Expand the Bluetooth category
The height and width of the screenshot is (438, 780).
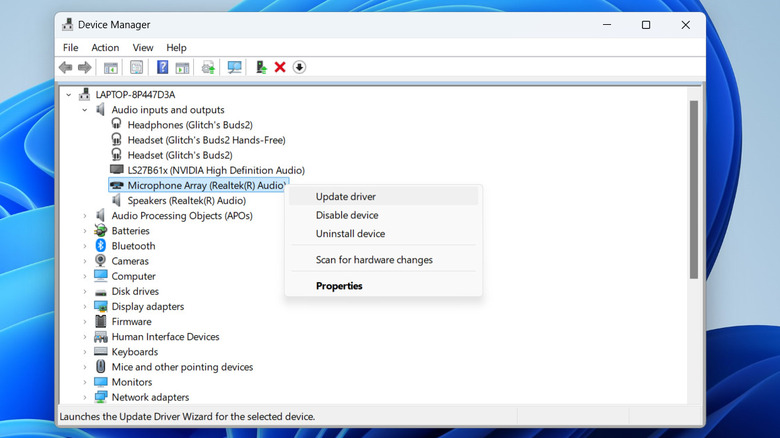pyautogui.click(x=85, y=246)
